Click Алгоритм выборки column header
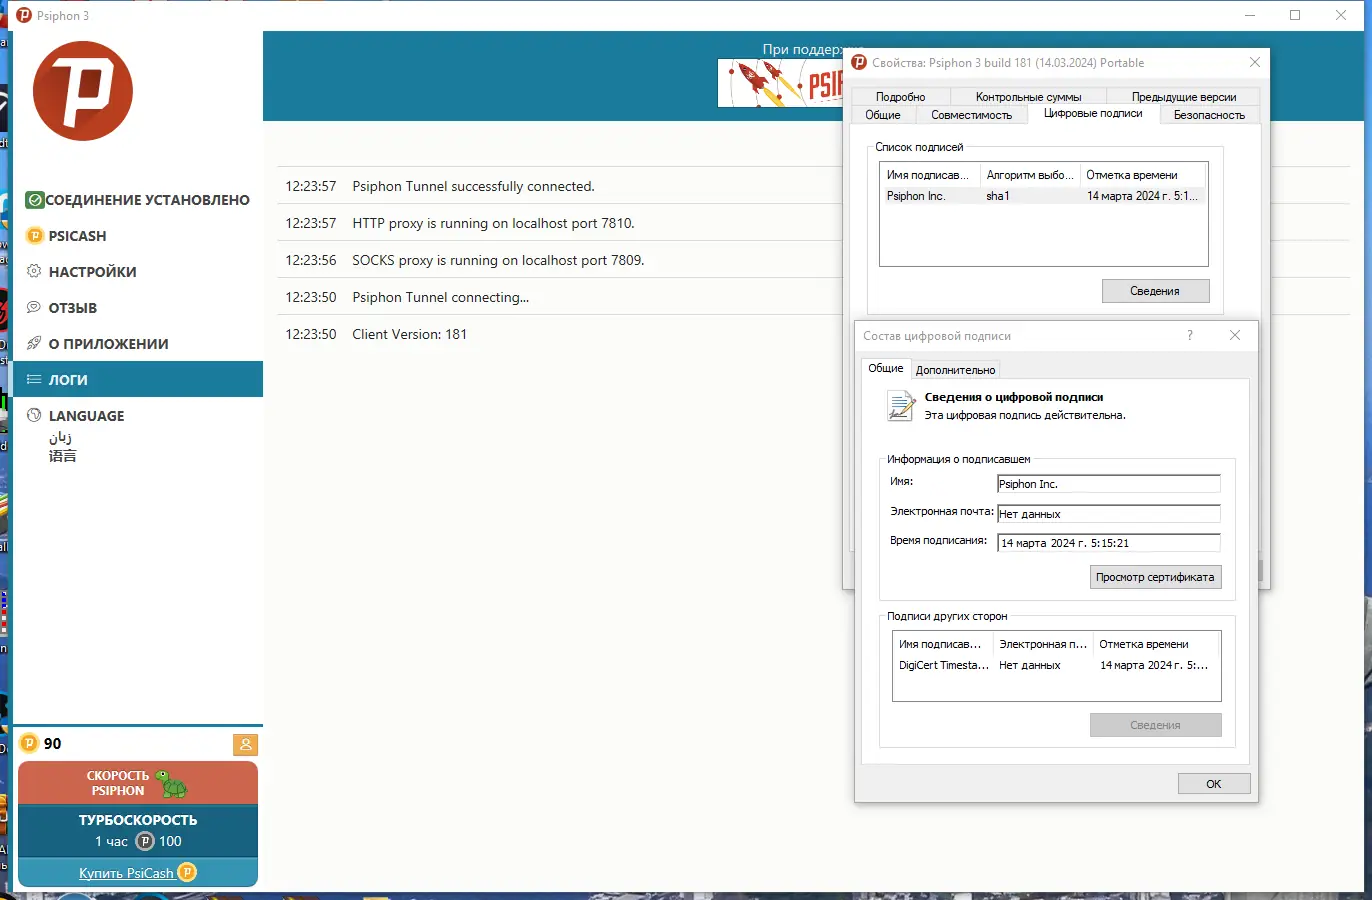Screen dimensions: 1372x900 (1030, 175)
